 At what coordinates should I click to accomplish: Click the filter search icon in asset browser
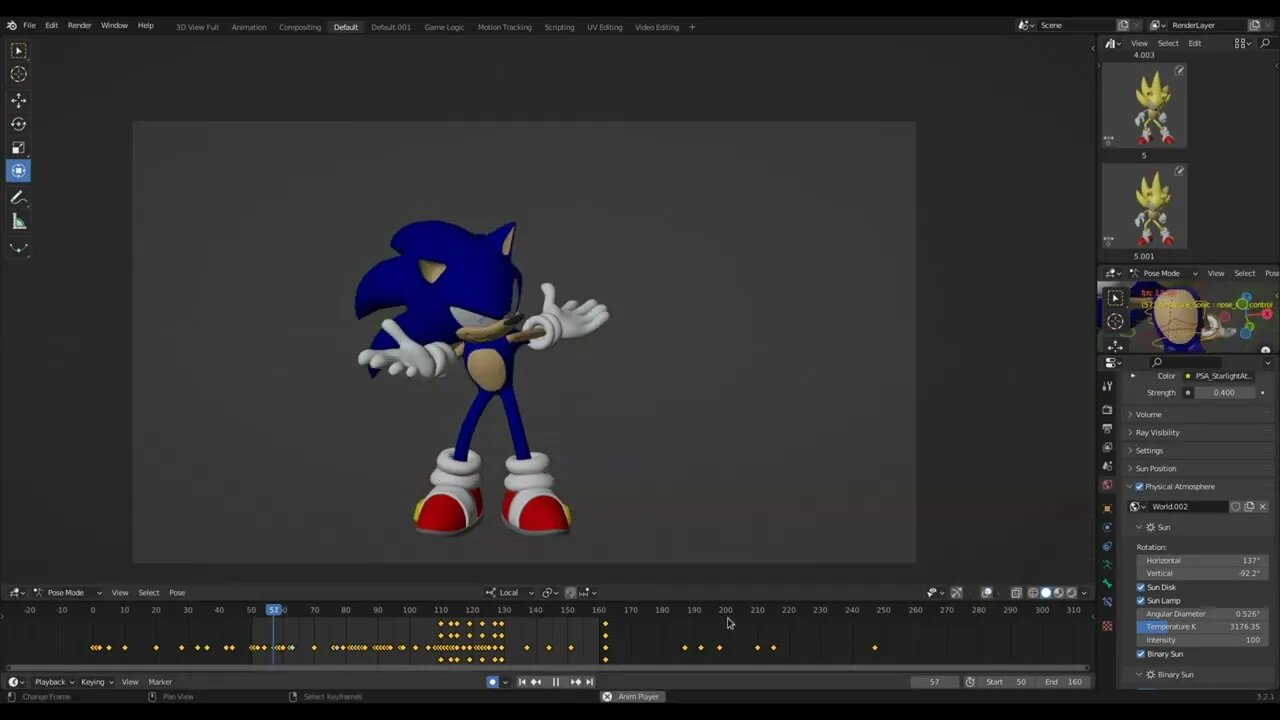pos(1265,43)
